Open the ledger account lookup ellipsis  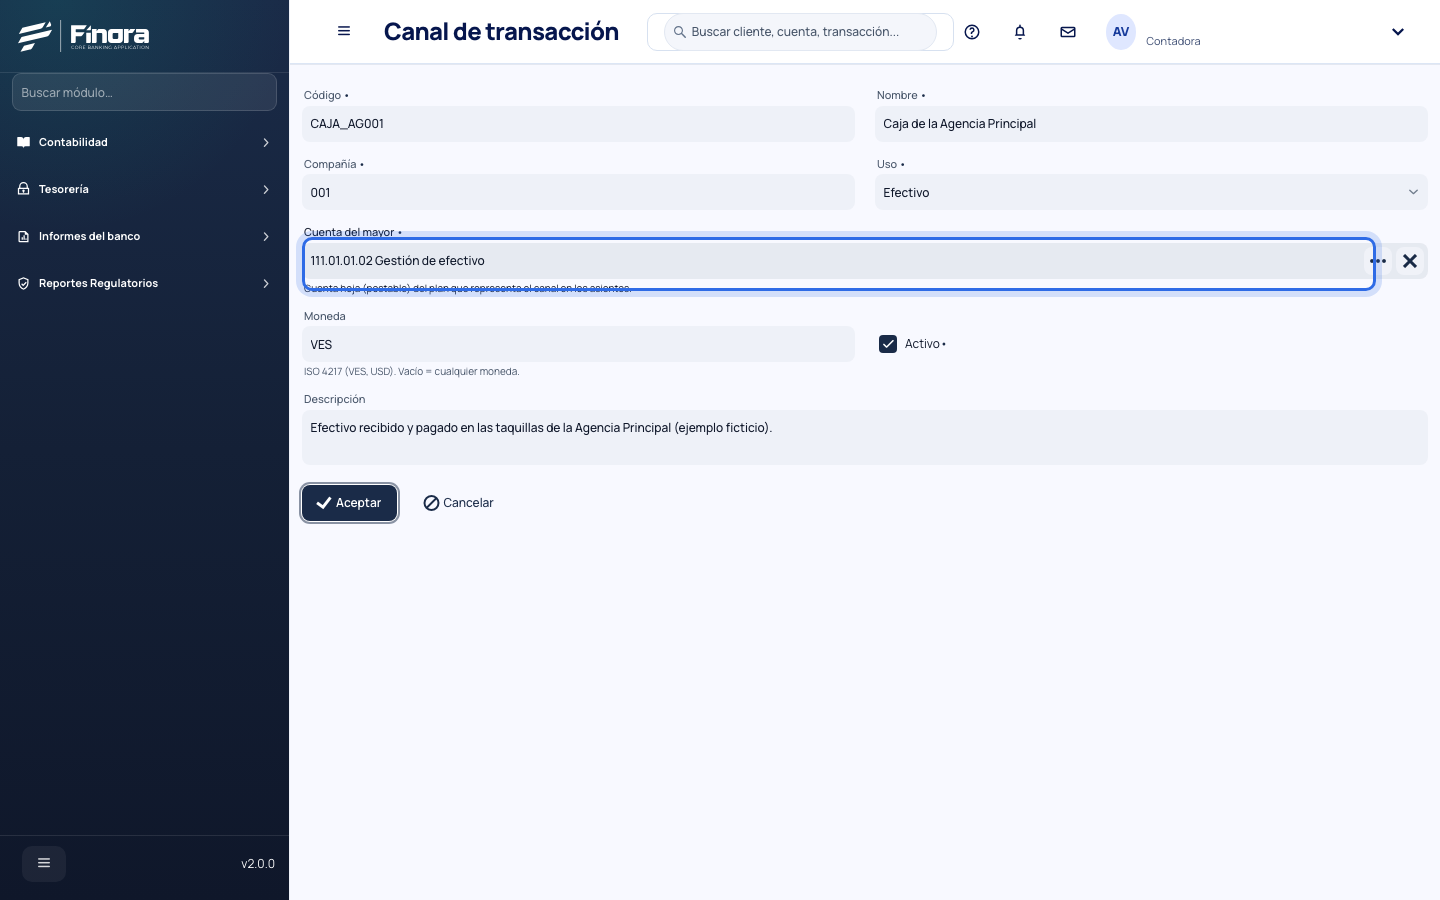click(x=1378, y=261)
